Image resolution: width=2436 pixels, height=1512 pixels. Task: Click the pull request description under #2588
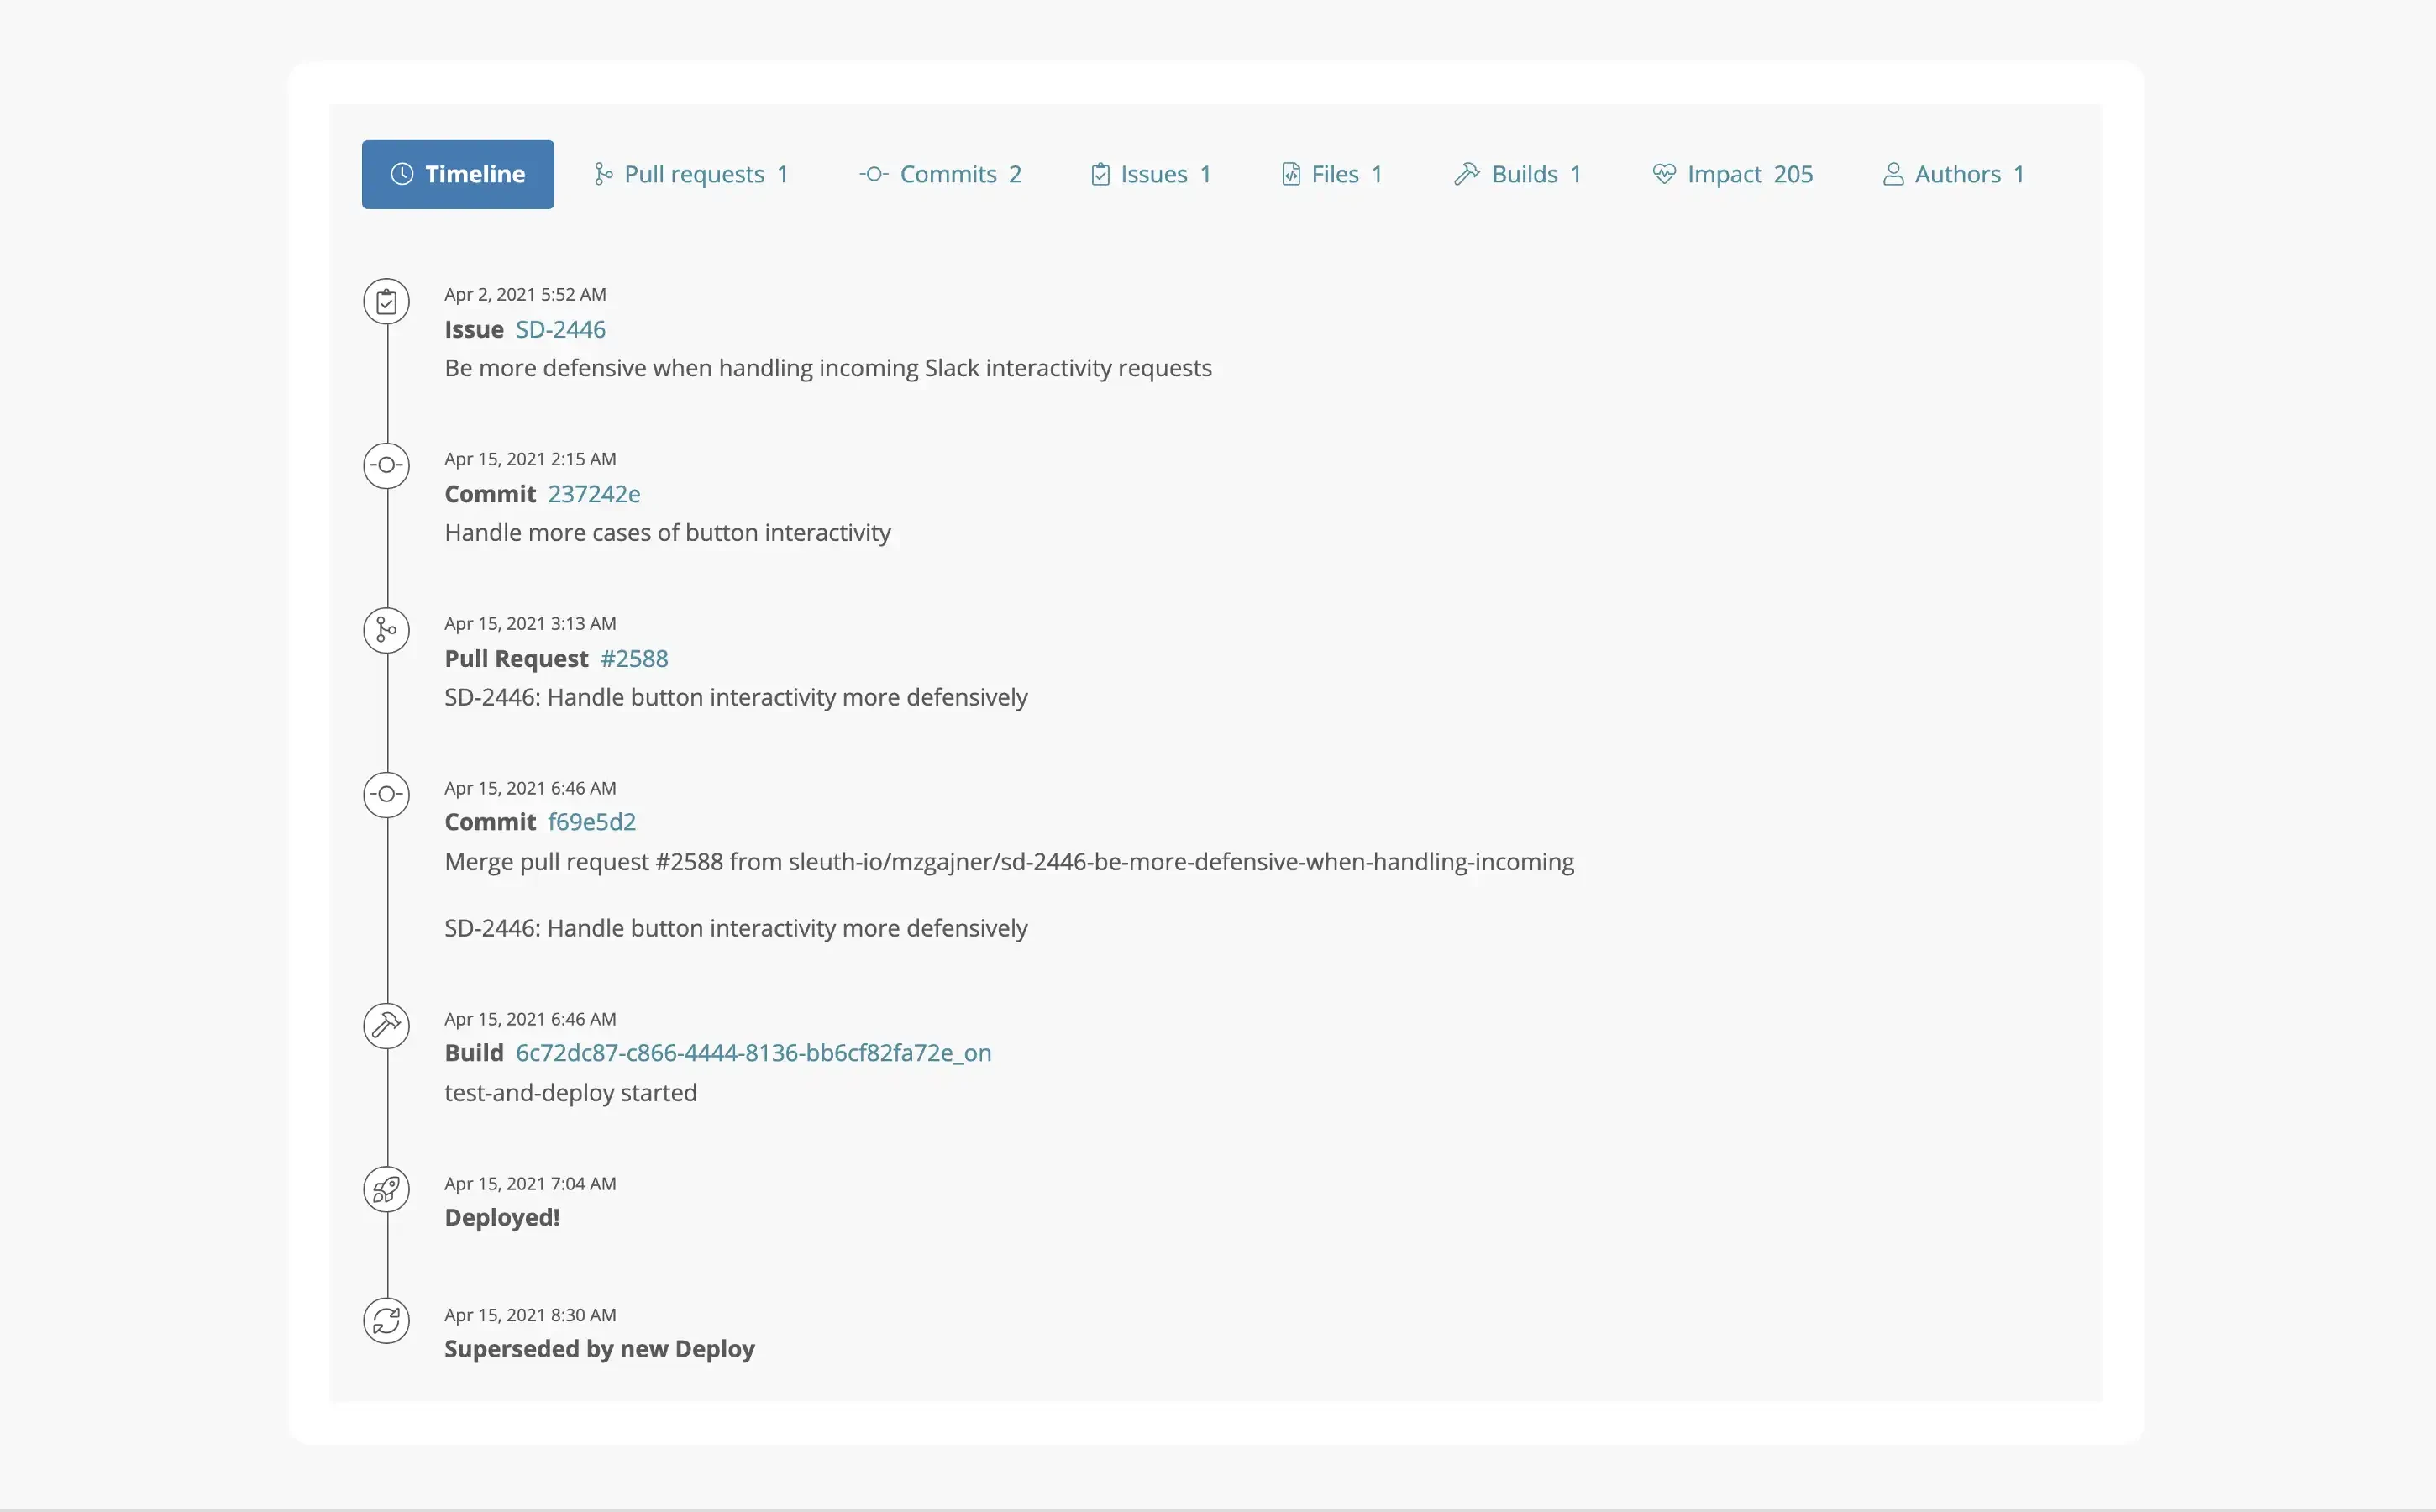[735, 697]
